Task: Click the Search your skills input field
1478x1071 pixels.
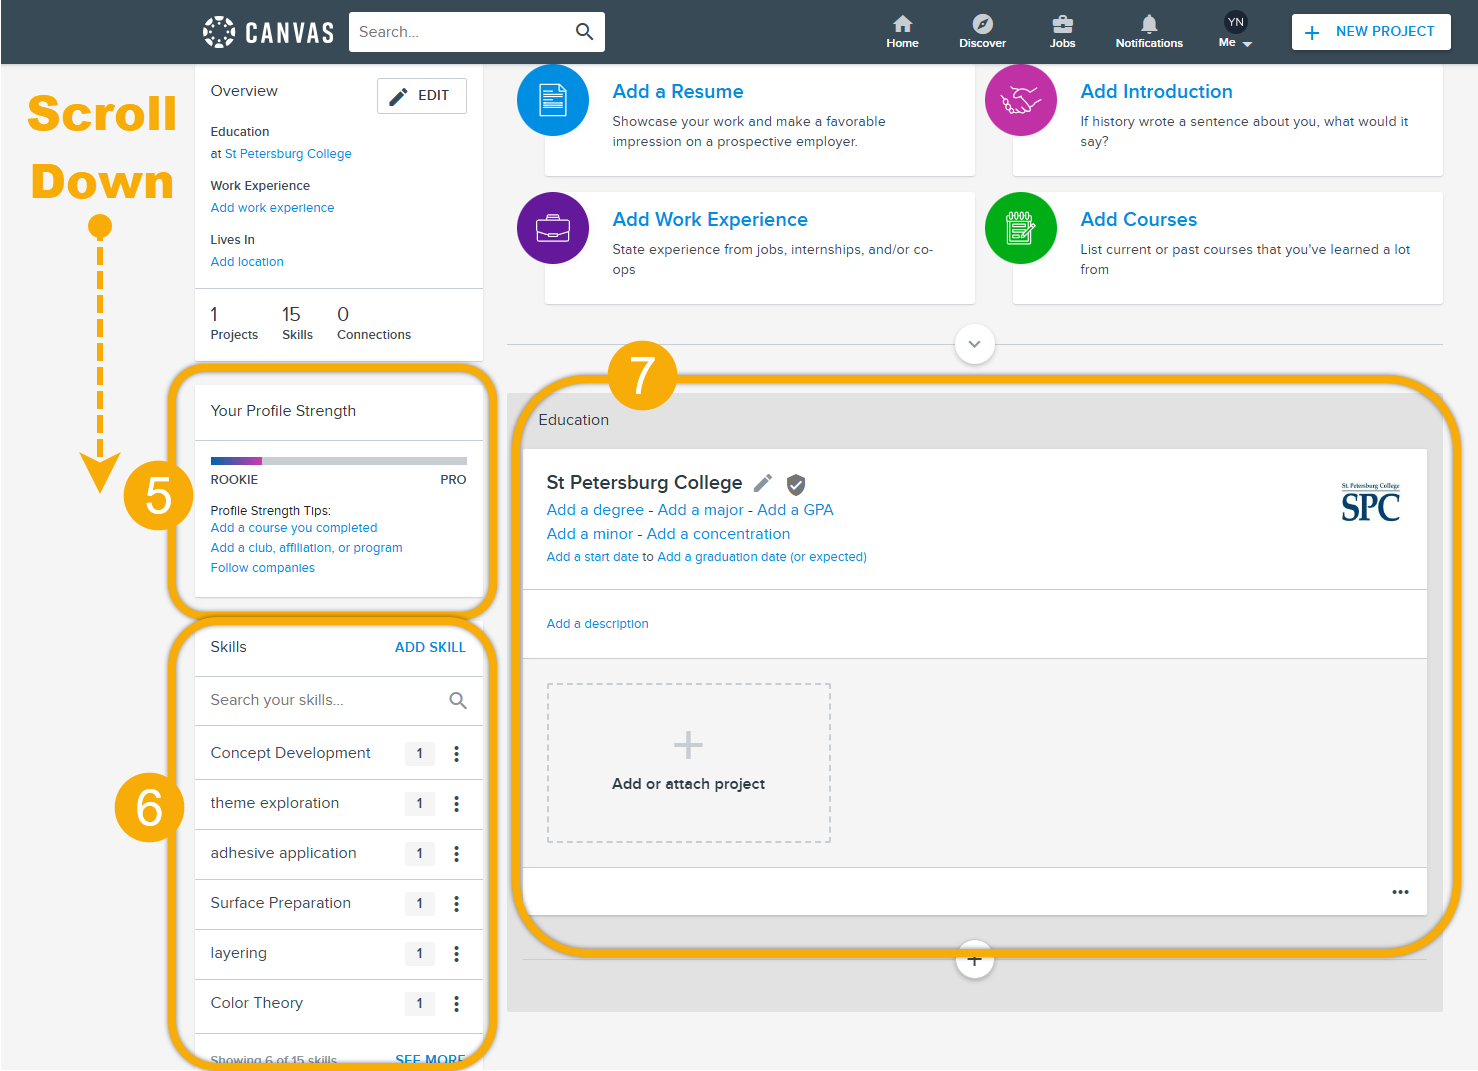Action: point(320,701)
